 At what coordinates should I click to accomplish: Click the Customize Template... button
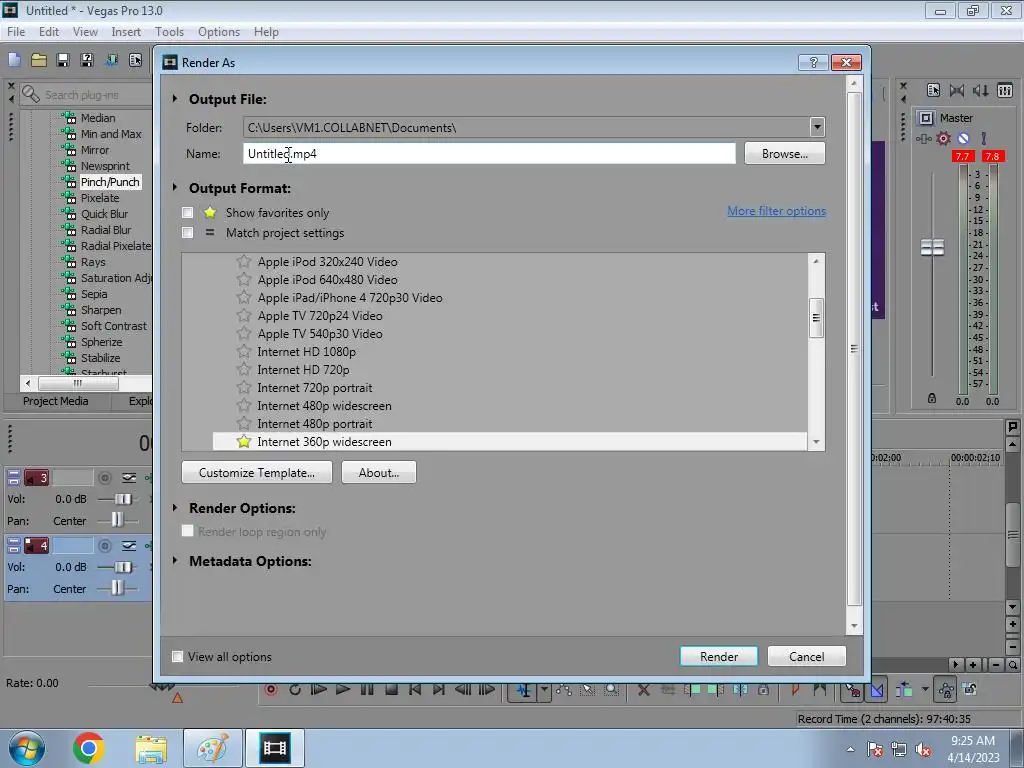[257, 472]
